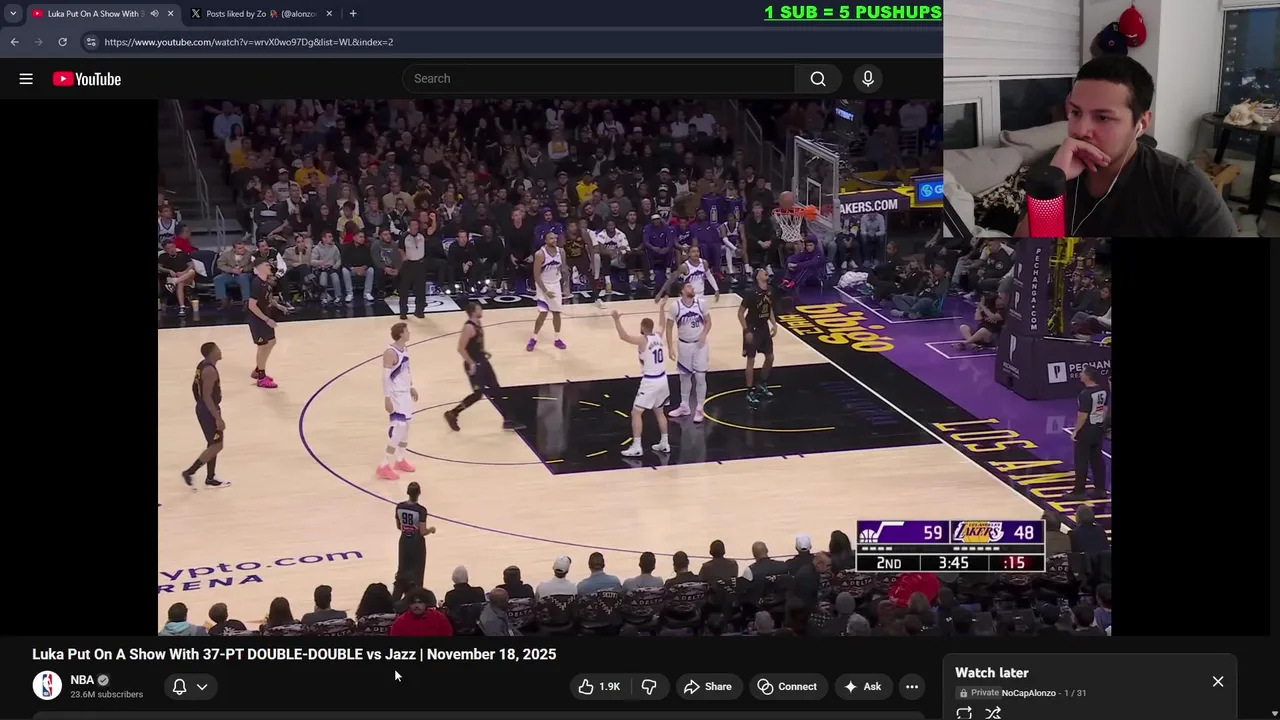This screenshot has width=1280, height=720.
Task: Focus the YouTube Search field
Action: pos(599,79)
